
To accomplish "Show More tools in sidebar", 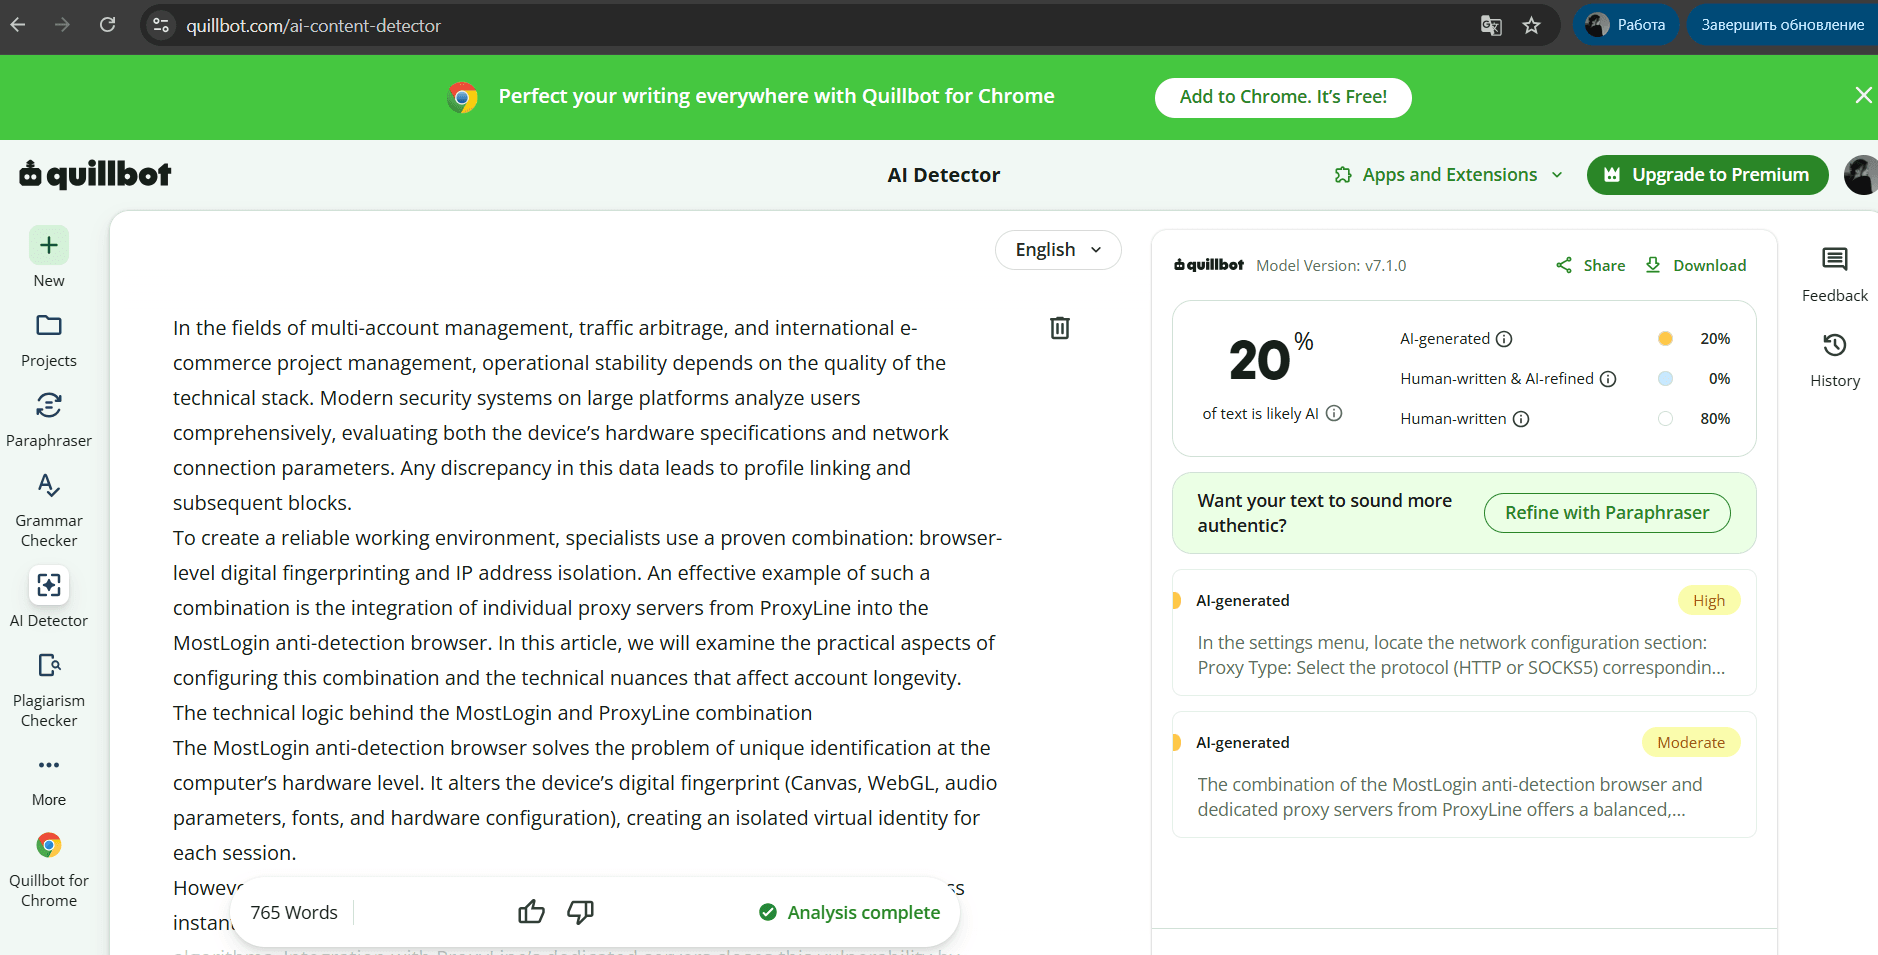I will click(x=49, y=780).
